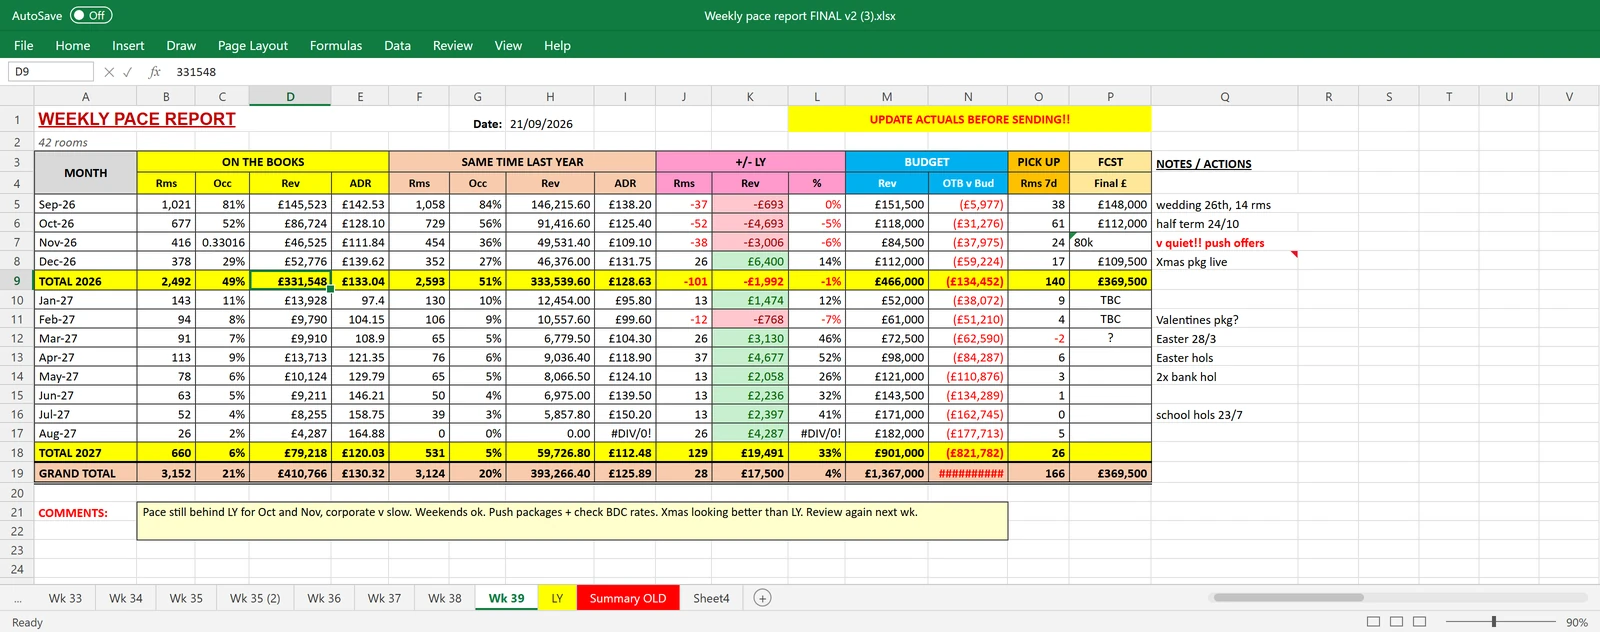The image size is (1600, 632).
Task: Select the WEEKLY PACE REPORT title cell
Action: [137, 119]
